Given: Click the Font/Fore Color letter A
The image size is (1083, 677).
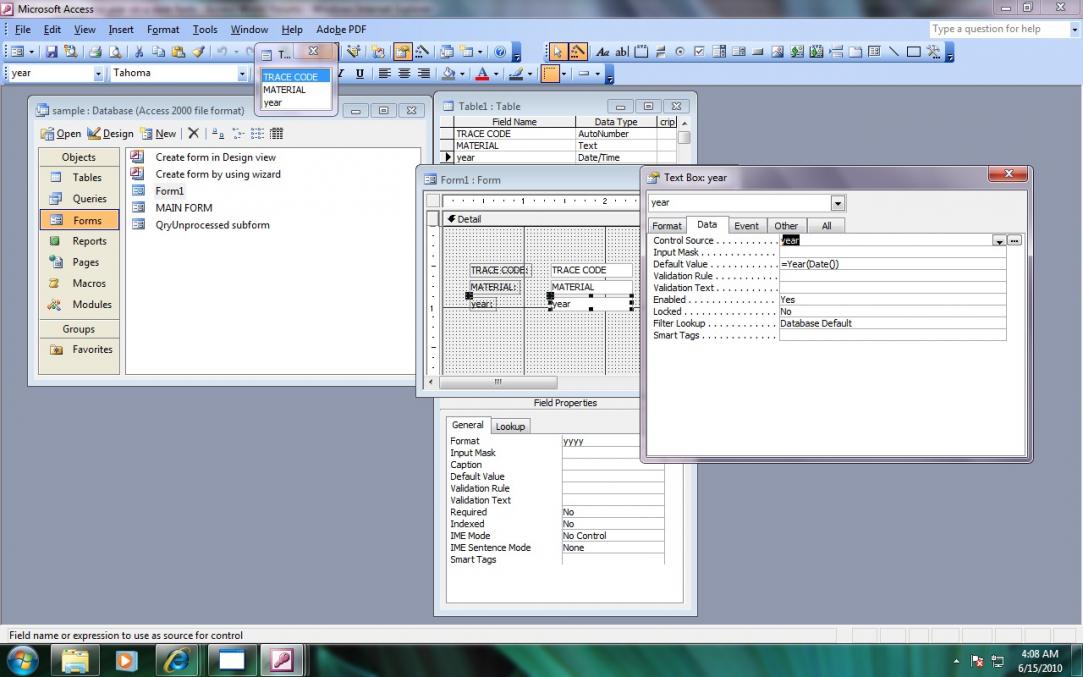Looking at the screenshot, I should 481,73.
